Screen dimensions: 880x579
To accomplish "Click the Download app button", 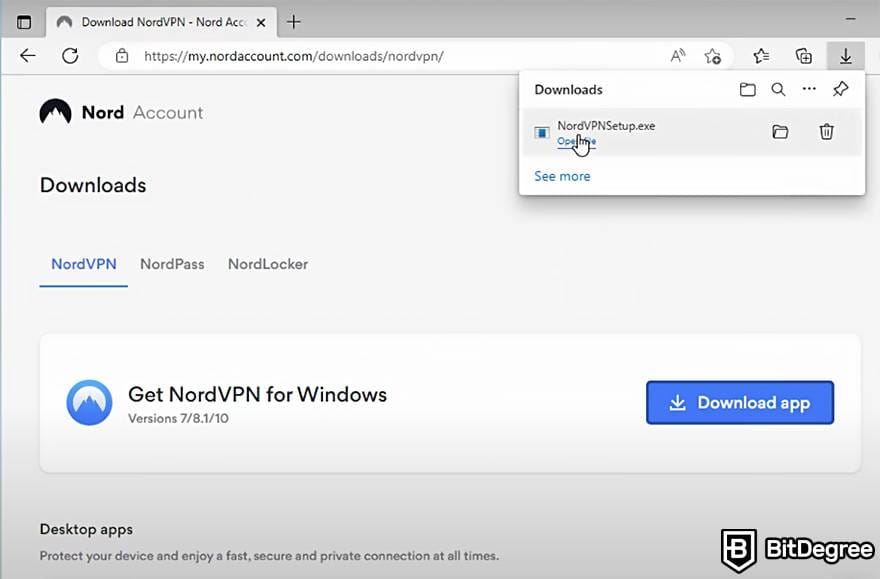I will [740, 402].
